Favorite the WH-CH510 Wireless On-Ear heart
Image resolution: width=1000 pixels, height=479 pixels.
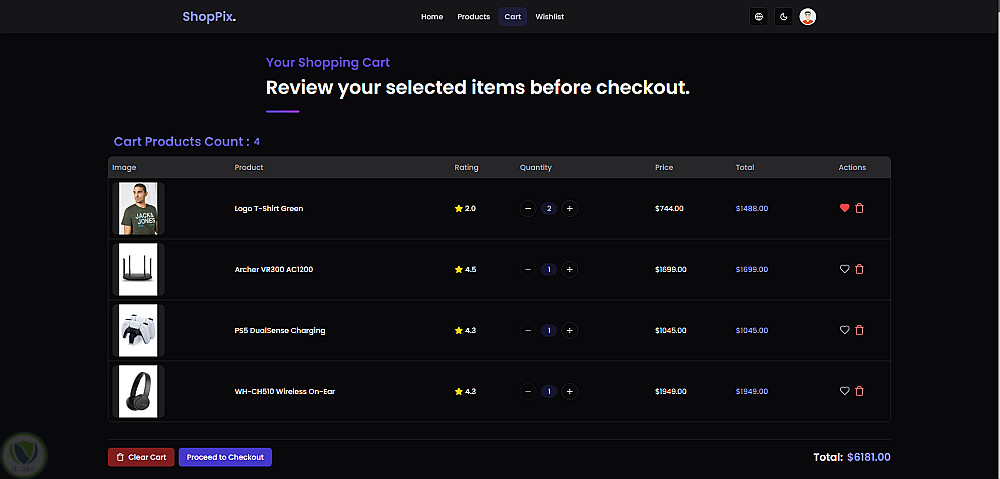(x=844, y=391)
